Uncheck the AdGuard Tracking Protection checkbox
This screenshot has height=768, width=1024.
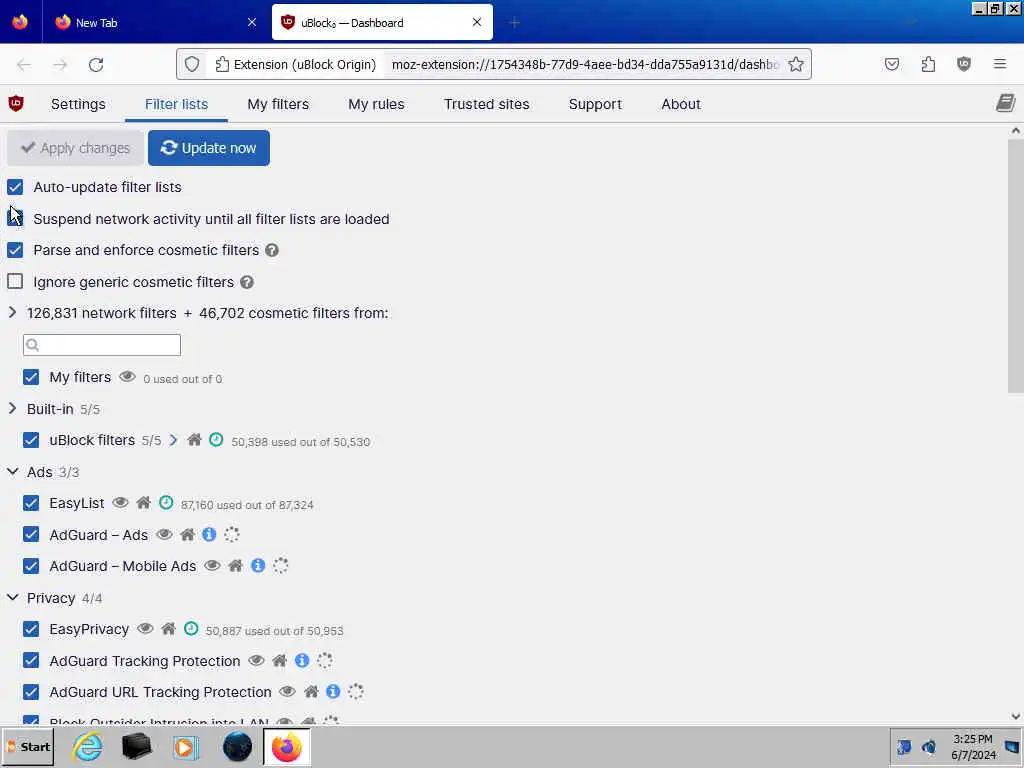tap(31, 660)
